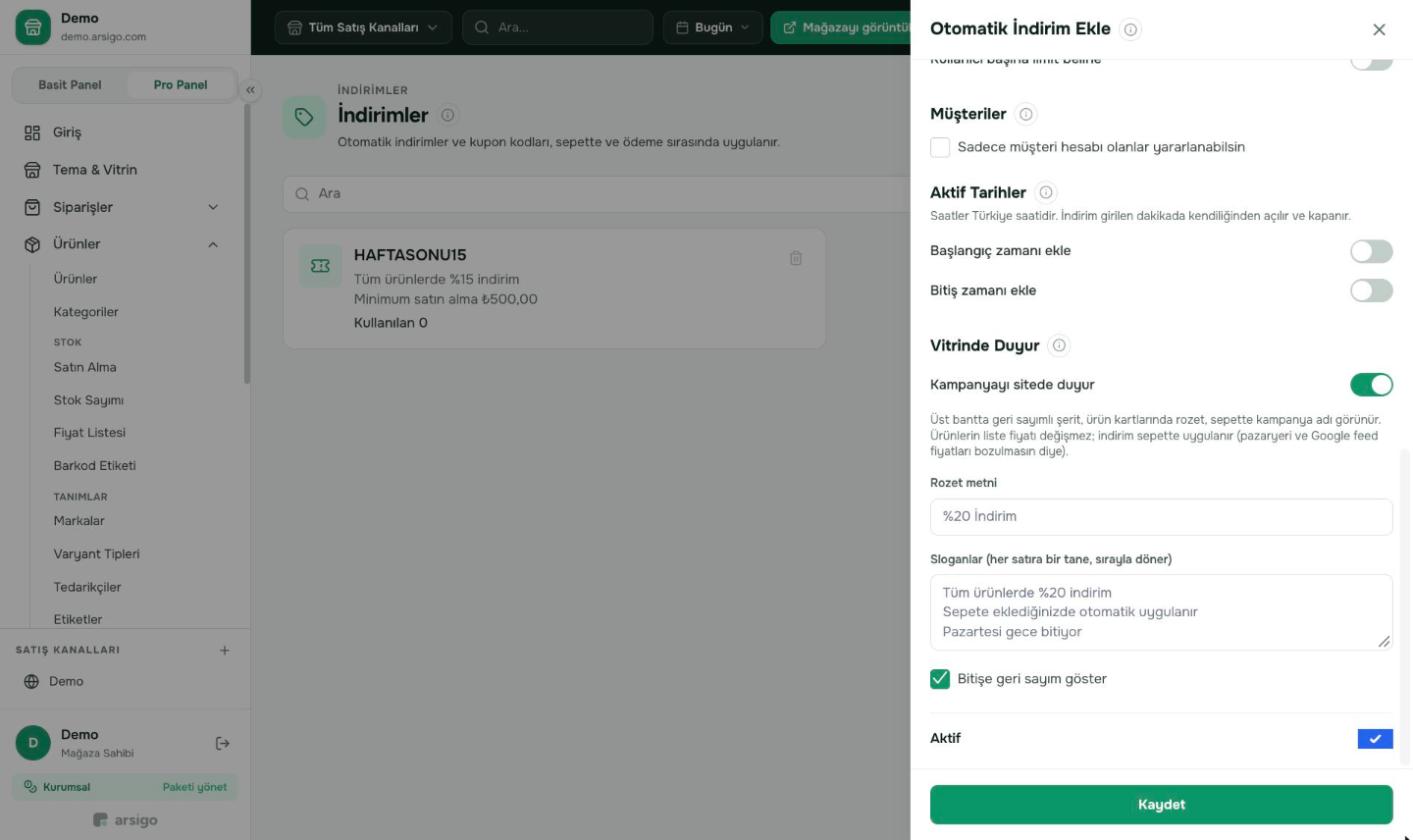
Task: Click info icon beside Vitrinde Duyur
Action: pos(1059,345)
